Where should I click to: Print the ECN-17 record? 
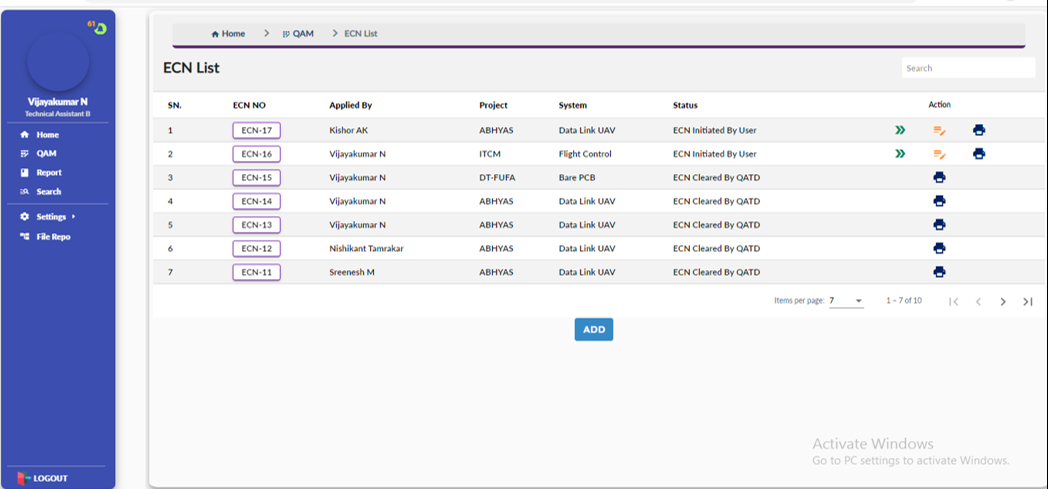[x=978, y=130]
